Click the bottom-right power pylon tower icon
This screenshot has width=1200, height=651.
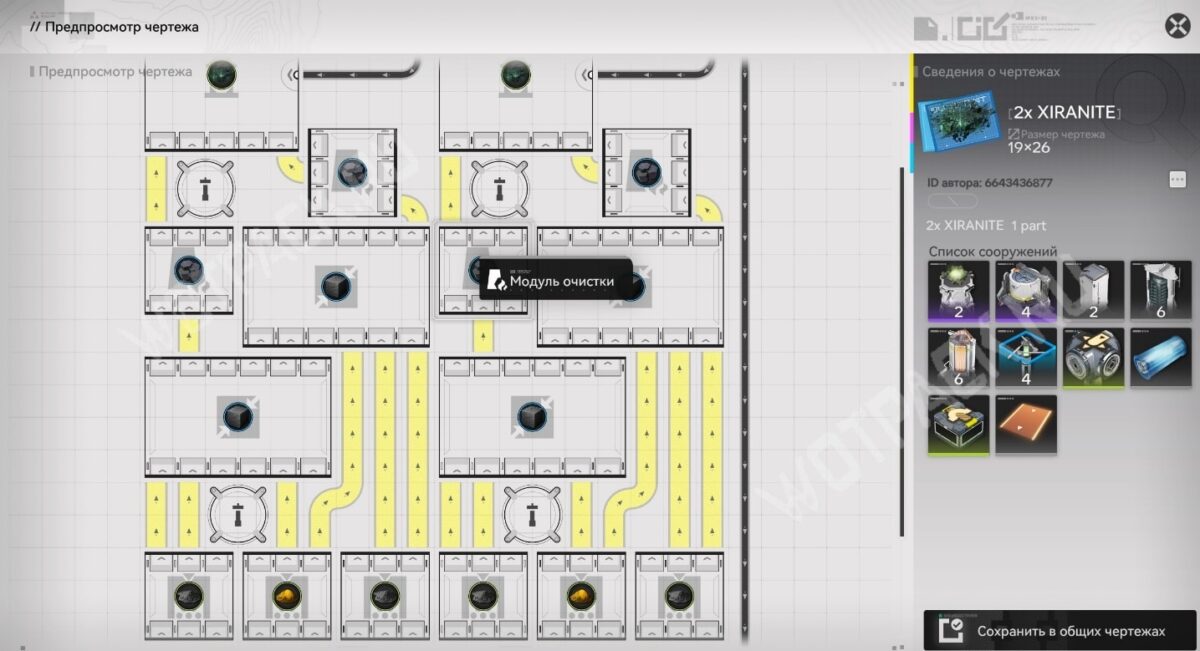point(531,515)
